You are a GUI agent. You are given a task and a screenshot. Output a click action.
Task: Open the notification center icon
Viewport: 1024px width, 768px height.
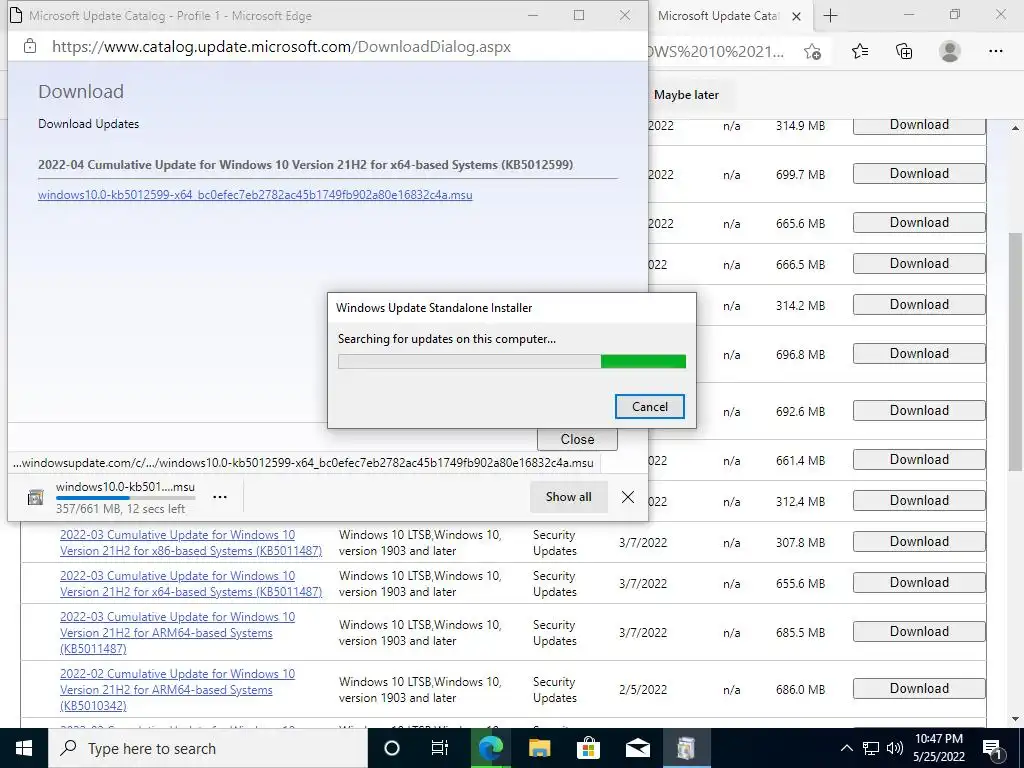[x=993, y=748]
